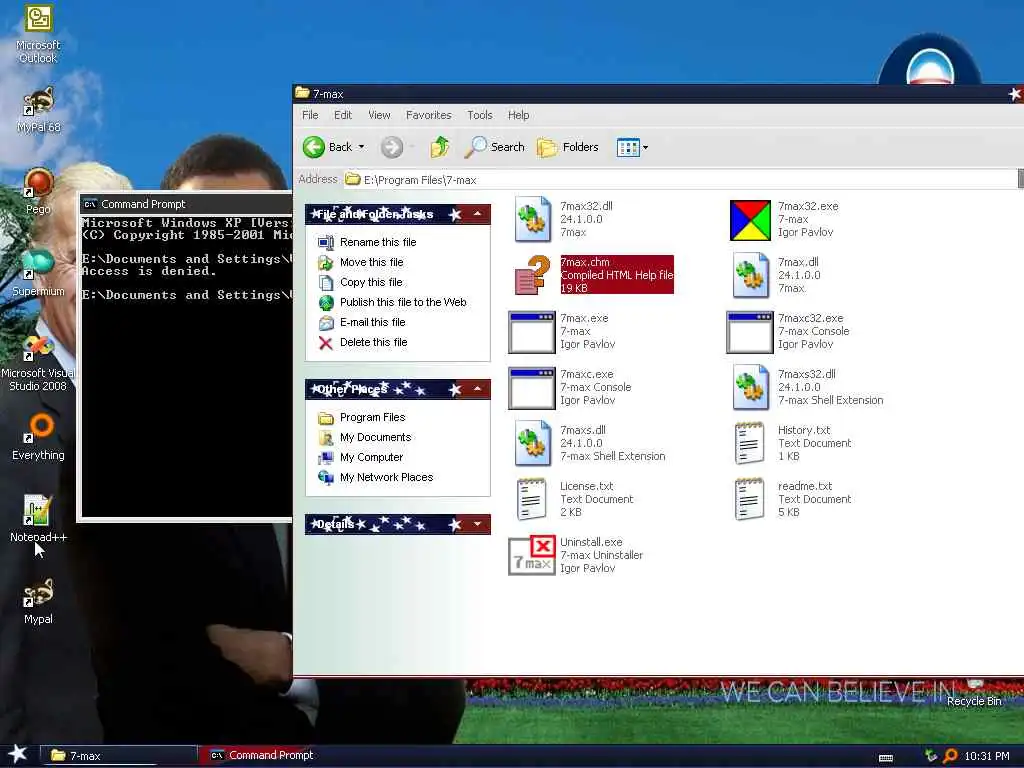1024x768 pixels.
Task: Open the Recycle Bin on desktop
Action: [974, 692]
